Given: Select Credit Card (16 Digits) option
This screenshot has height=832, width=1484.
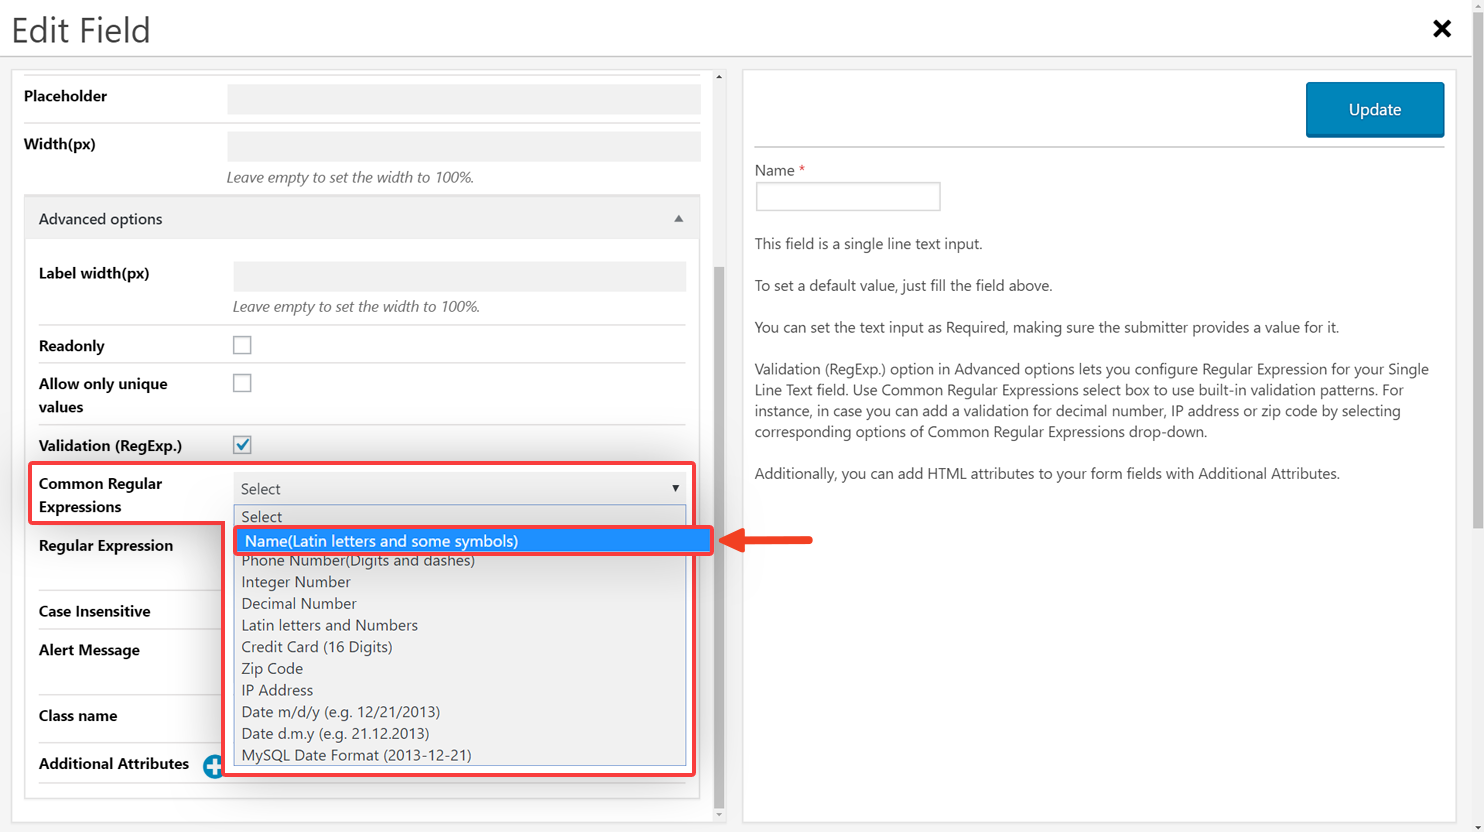Looking at the screenshot, I should coord(459,647).
